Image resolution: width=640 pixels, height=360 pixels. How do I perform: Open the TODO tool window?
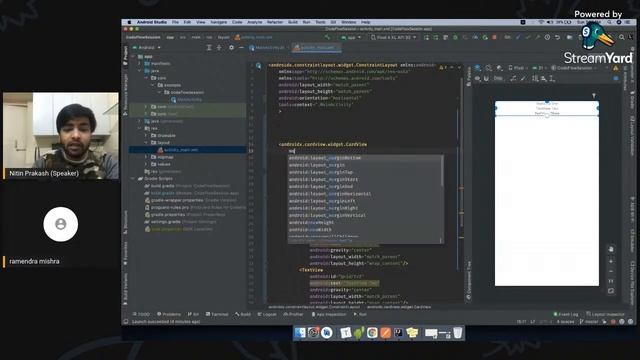pos(142,314)
